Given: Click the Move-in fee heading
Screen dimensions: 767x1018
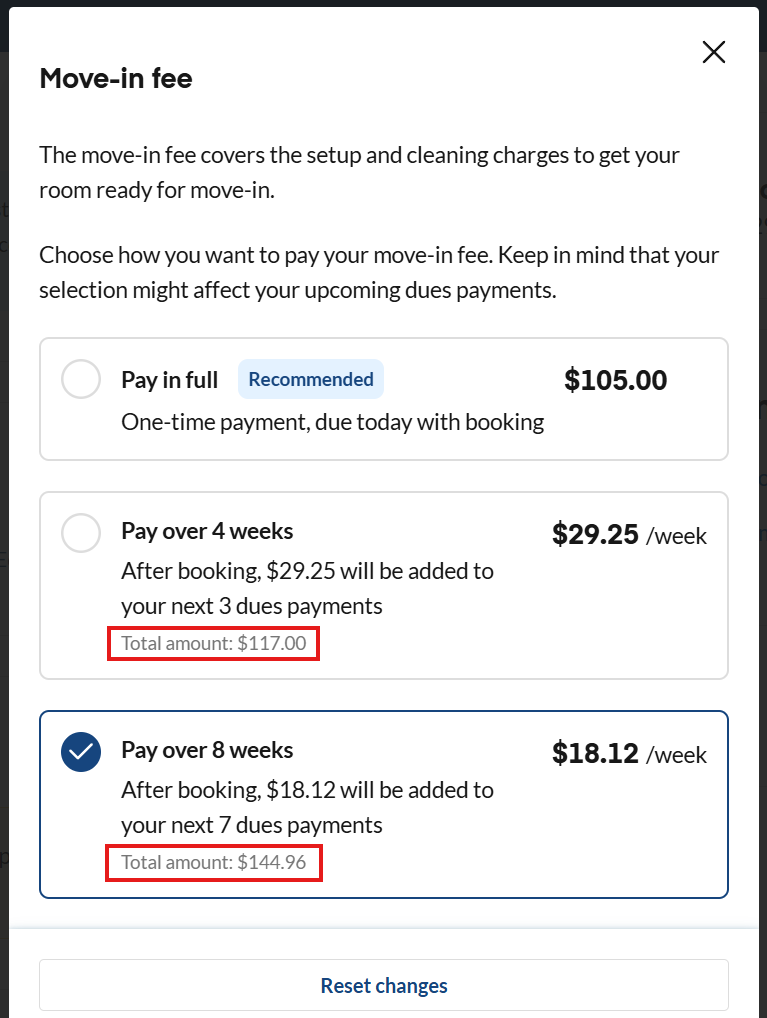Looking at the screenshot, I should 116,79.
